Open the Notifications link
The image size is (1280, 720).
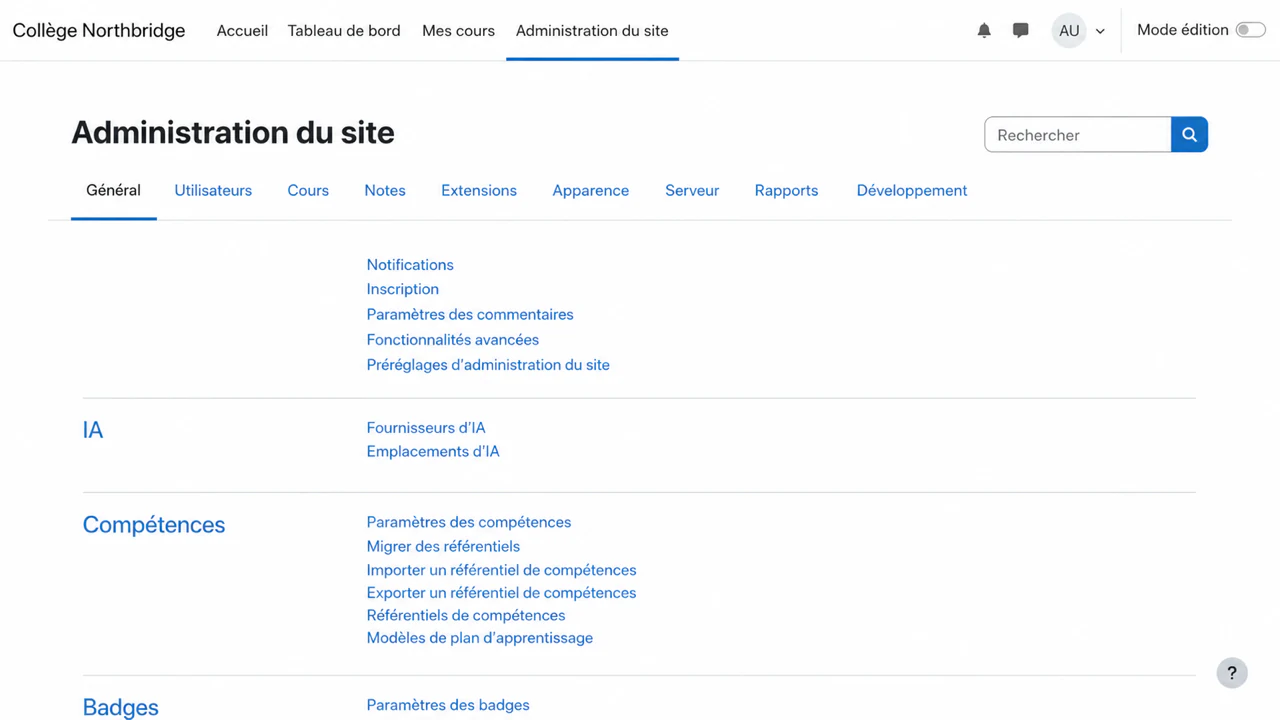pyautogui.click(x=410, y=265)
